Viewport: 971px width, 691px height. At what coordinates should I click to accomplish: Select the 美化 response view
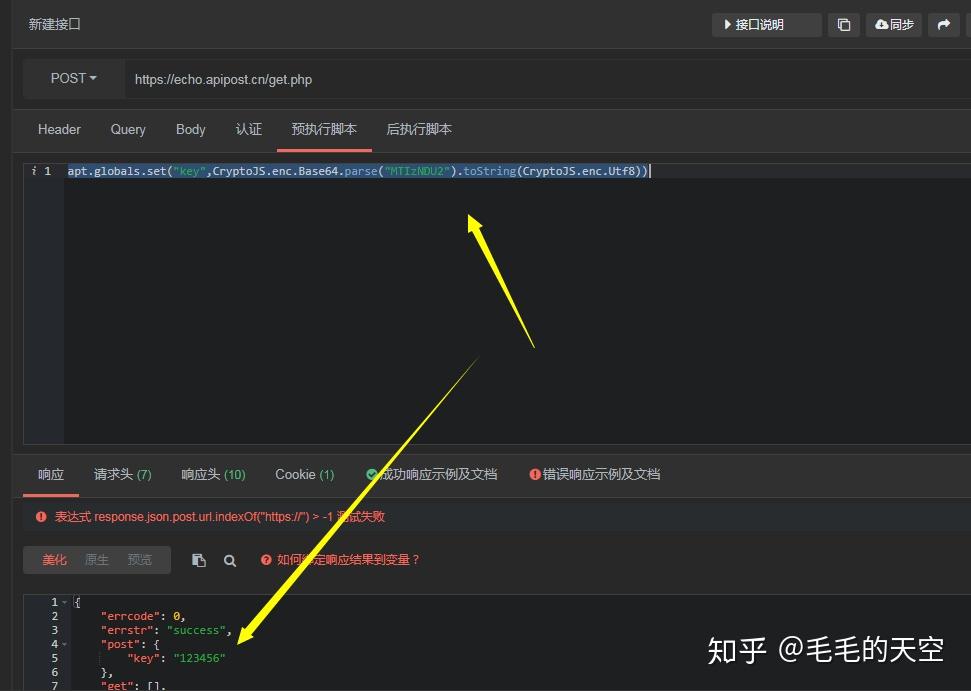[x=54, y=560]
